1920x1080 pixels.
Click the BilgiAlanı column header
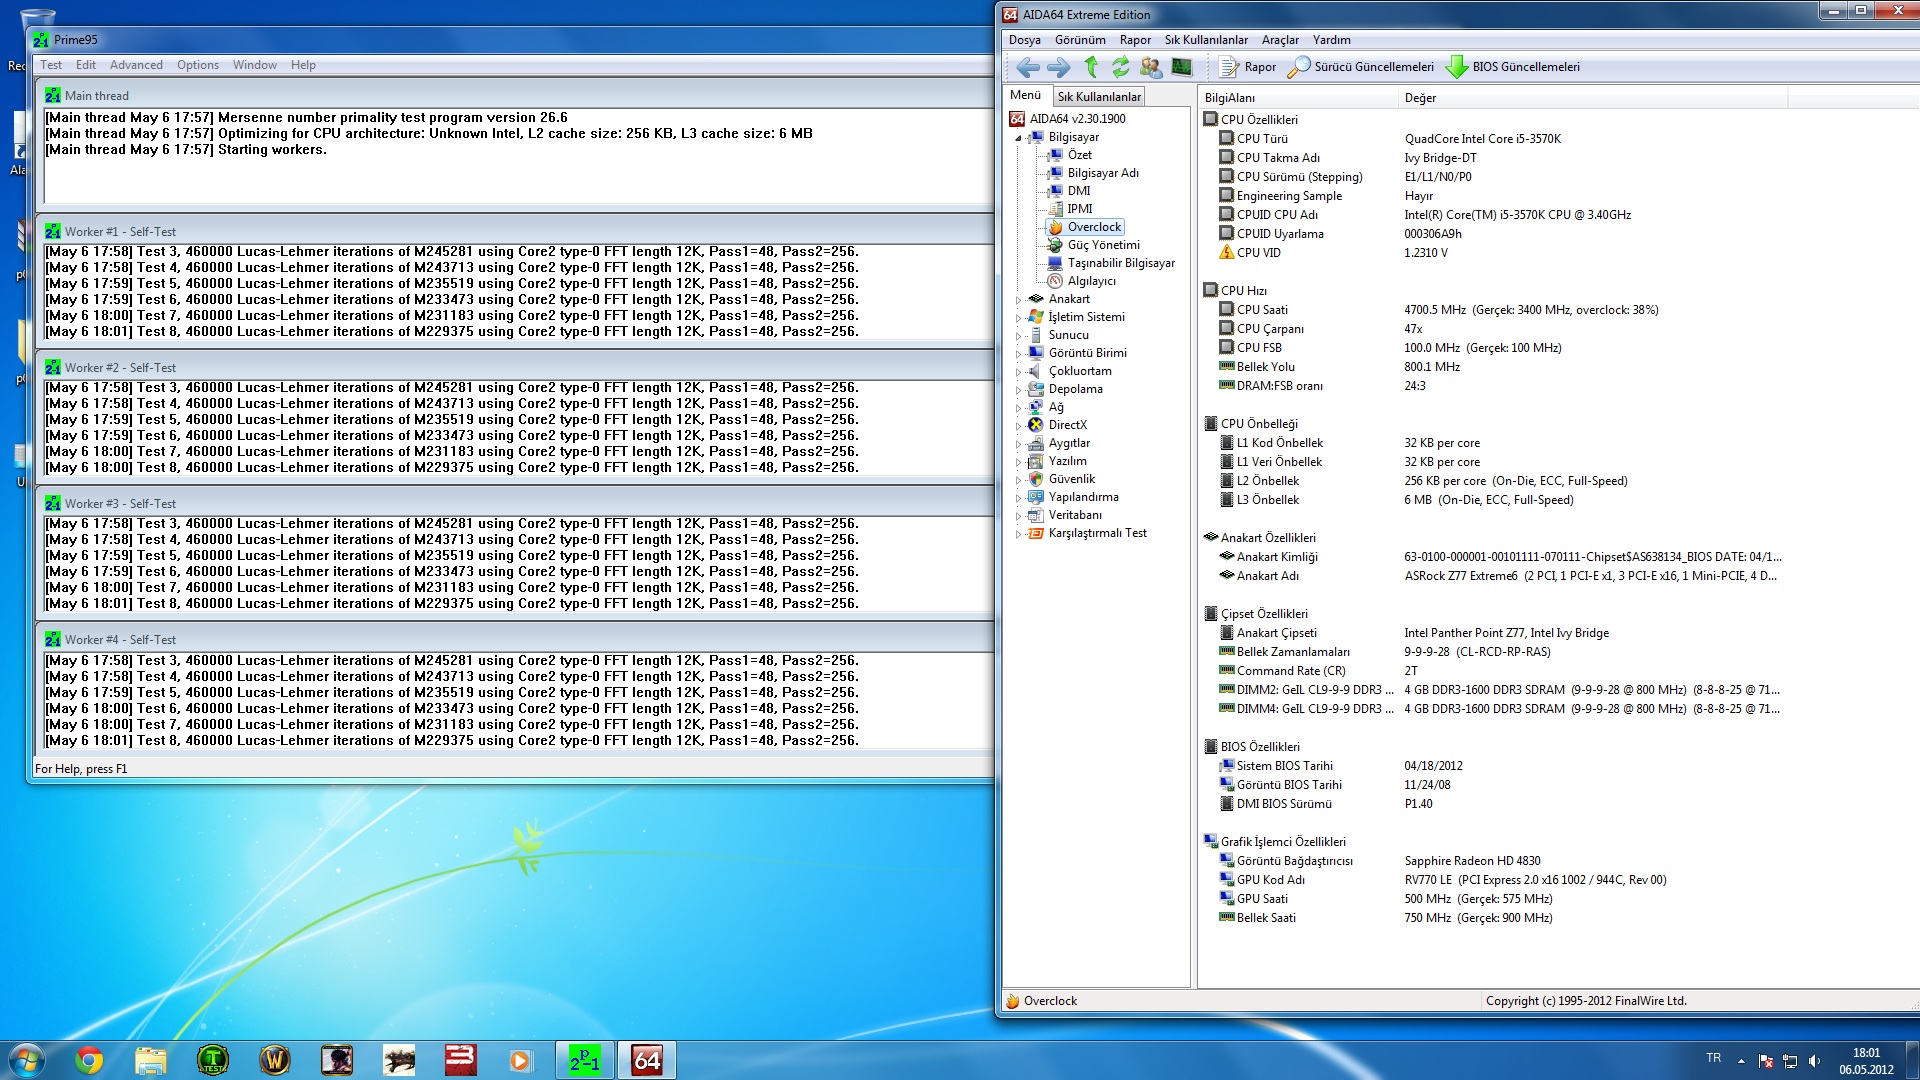pos(1297,98)
